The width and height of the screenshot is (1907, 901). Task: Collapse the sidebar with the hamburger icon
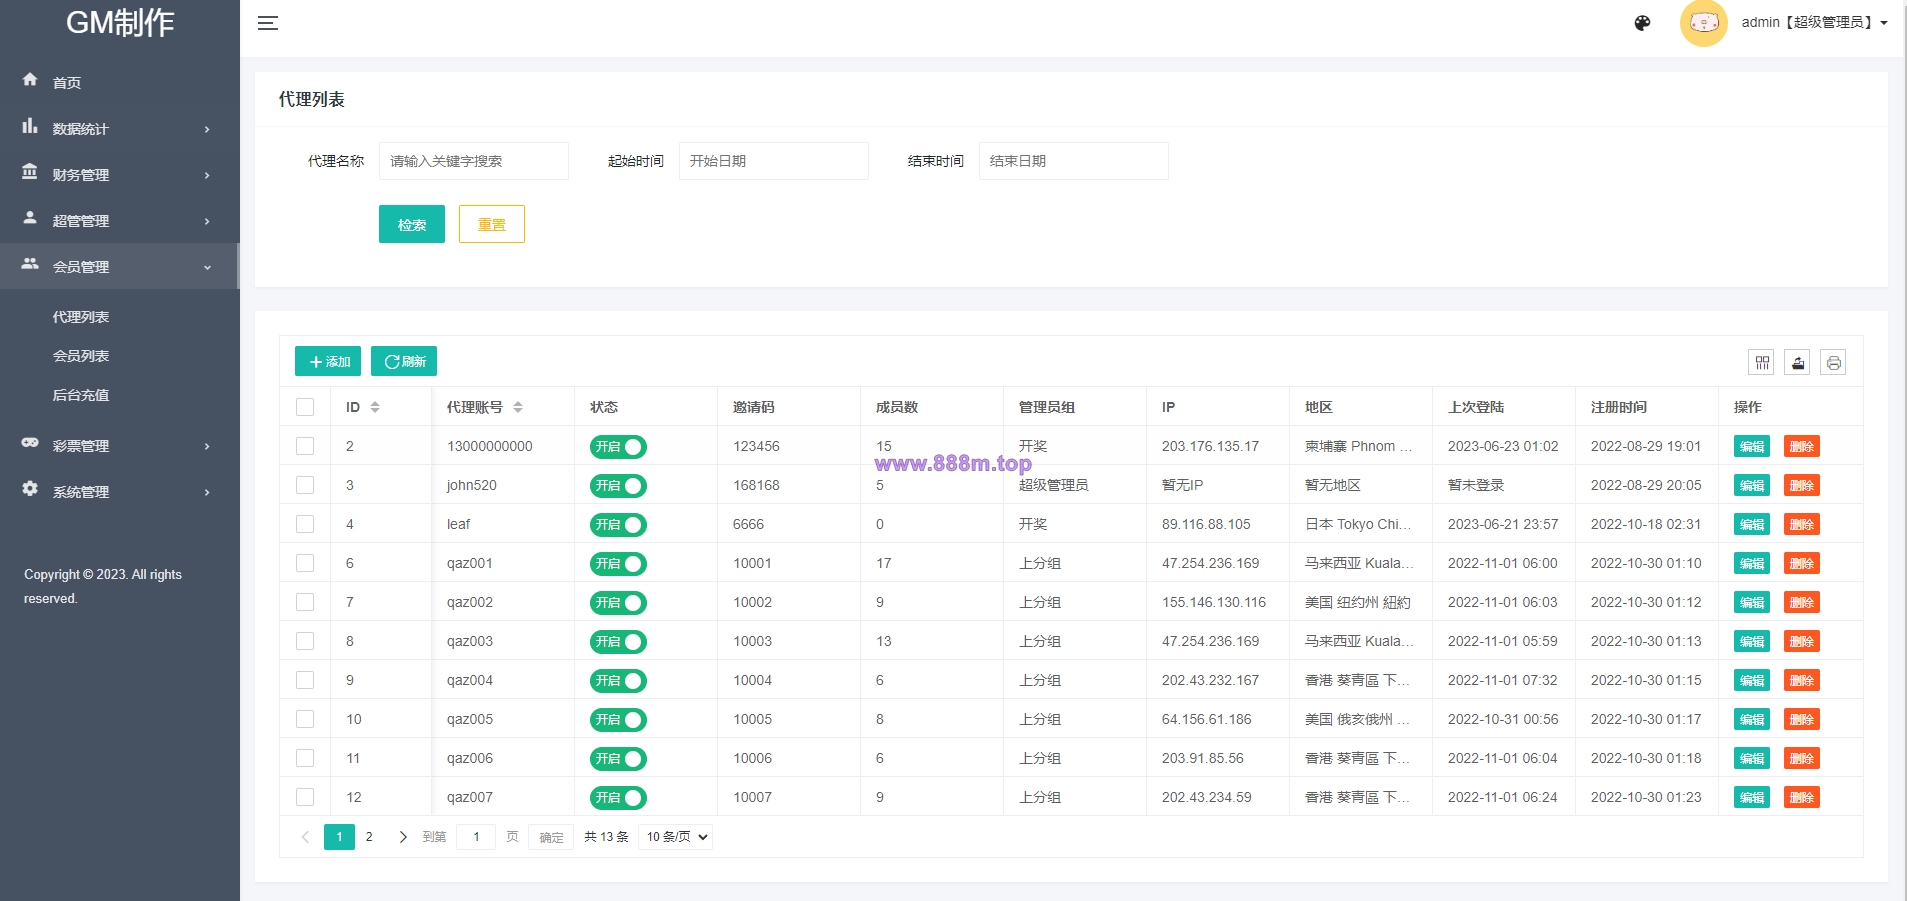268,23
